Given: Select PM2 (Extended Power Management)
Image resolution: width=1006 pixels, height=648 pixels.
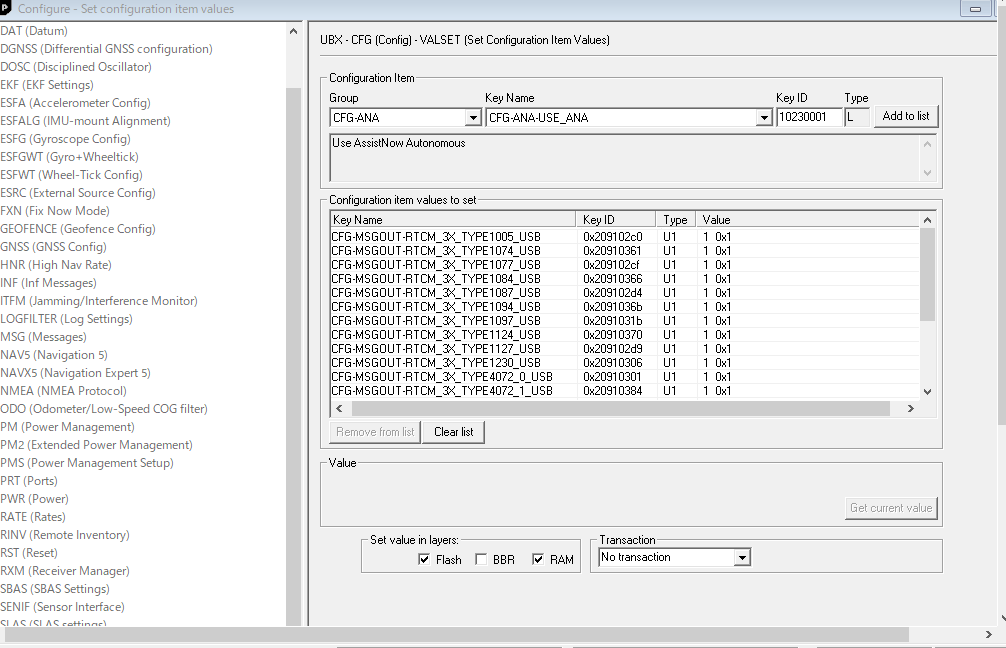Looking at the screenshot, I should 96,445.
